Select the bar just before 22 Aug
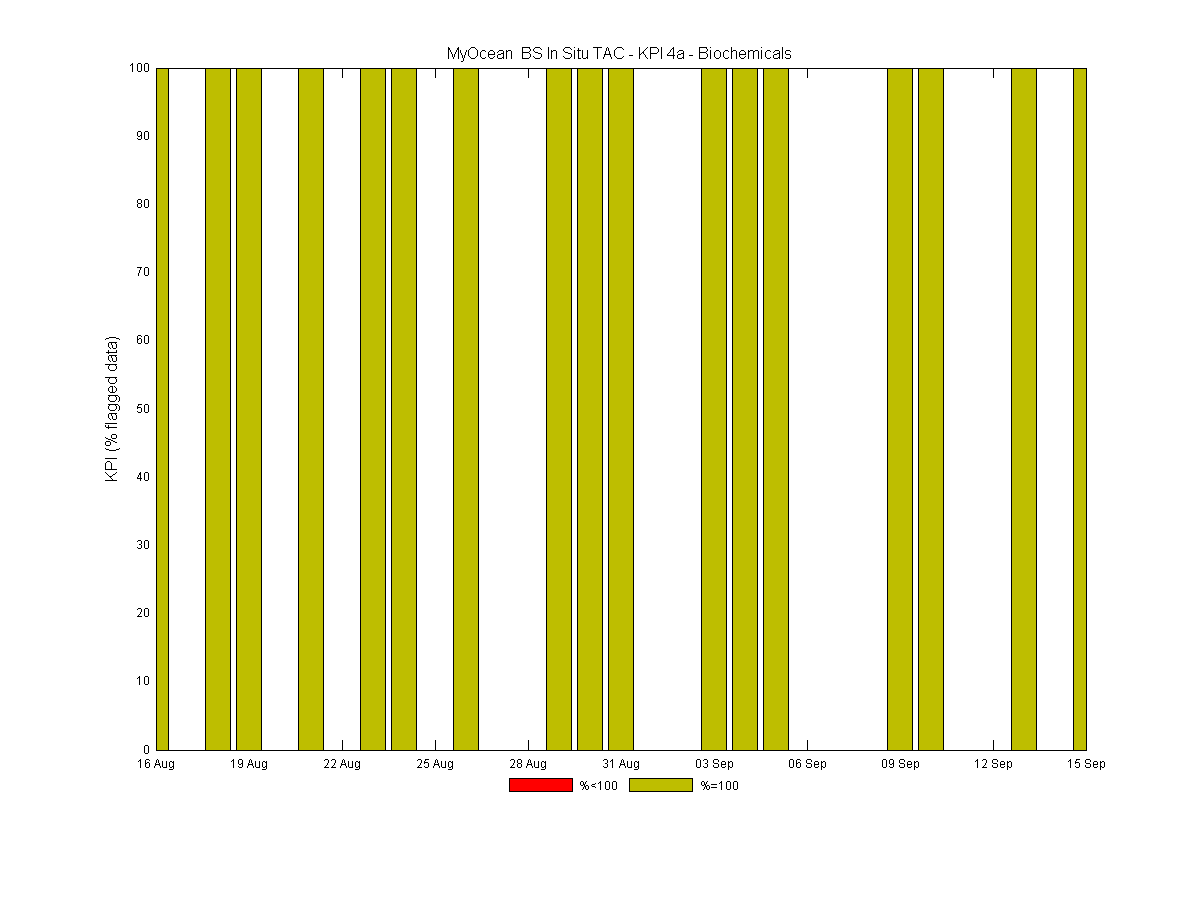Image resolution: width=1200 pixels, height=900 pixels. [x=311, y=409]
